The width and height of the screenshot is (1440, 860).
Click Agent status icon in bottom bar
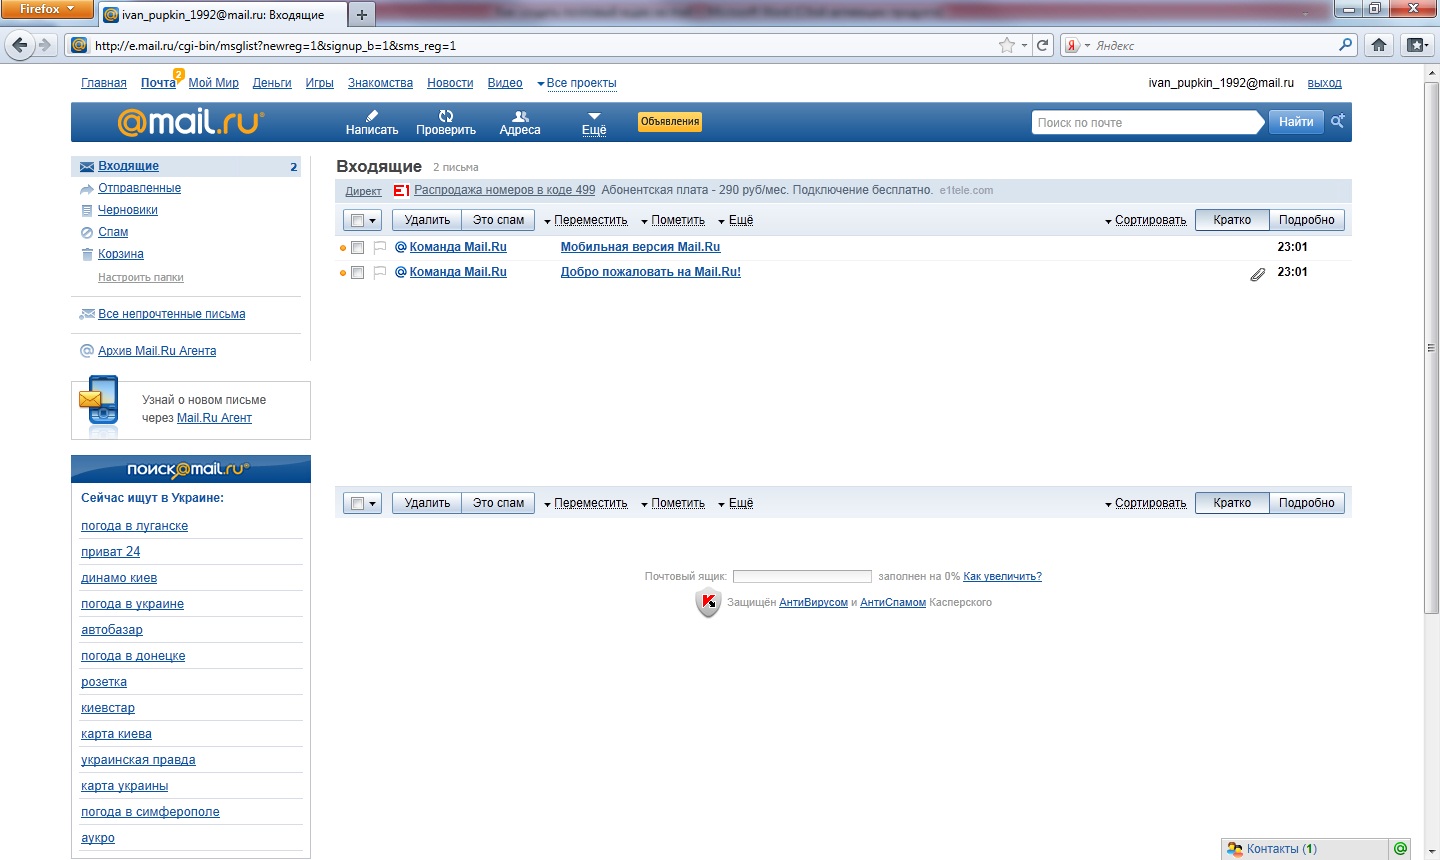coord(1401,849)
